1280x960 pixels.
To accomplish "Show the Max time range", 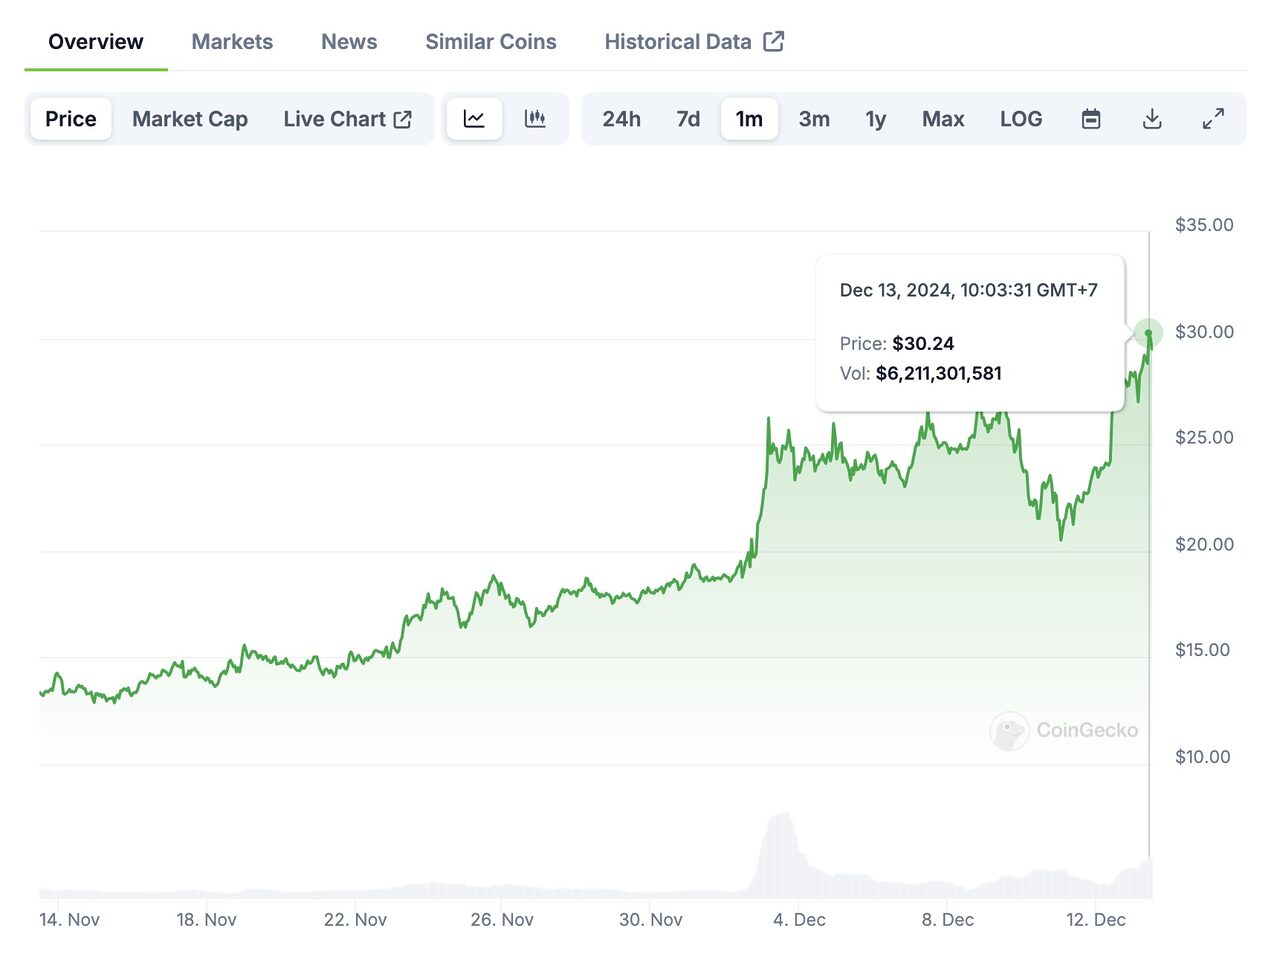I will click(943, 119).
